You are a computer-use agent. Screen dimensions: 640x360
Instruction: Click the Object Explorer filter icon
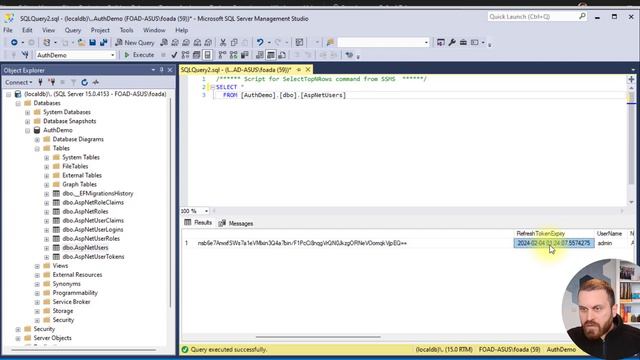[73, 82]
